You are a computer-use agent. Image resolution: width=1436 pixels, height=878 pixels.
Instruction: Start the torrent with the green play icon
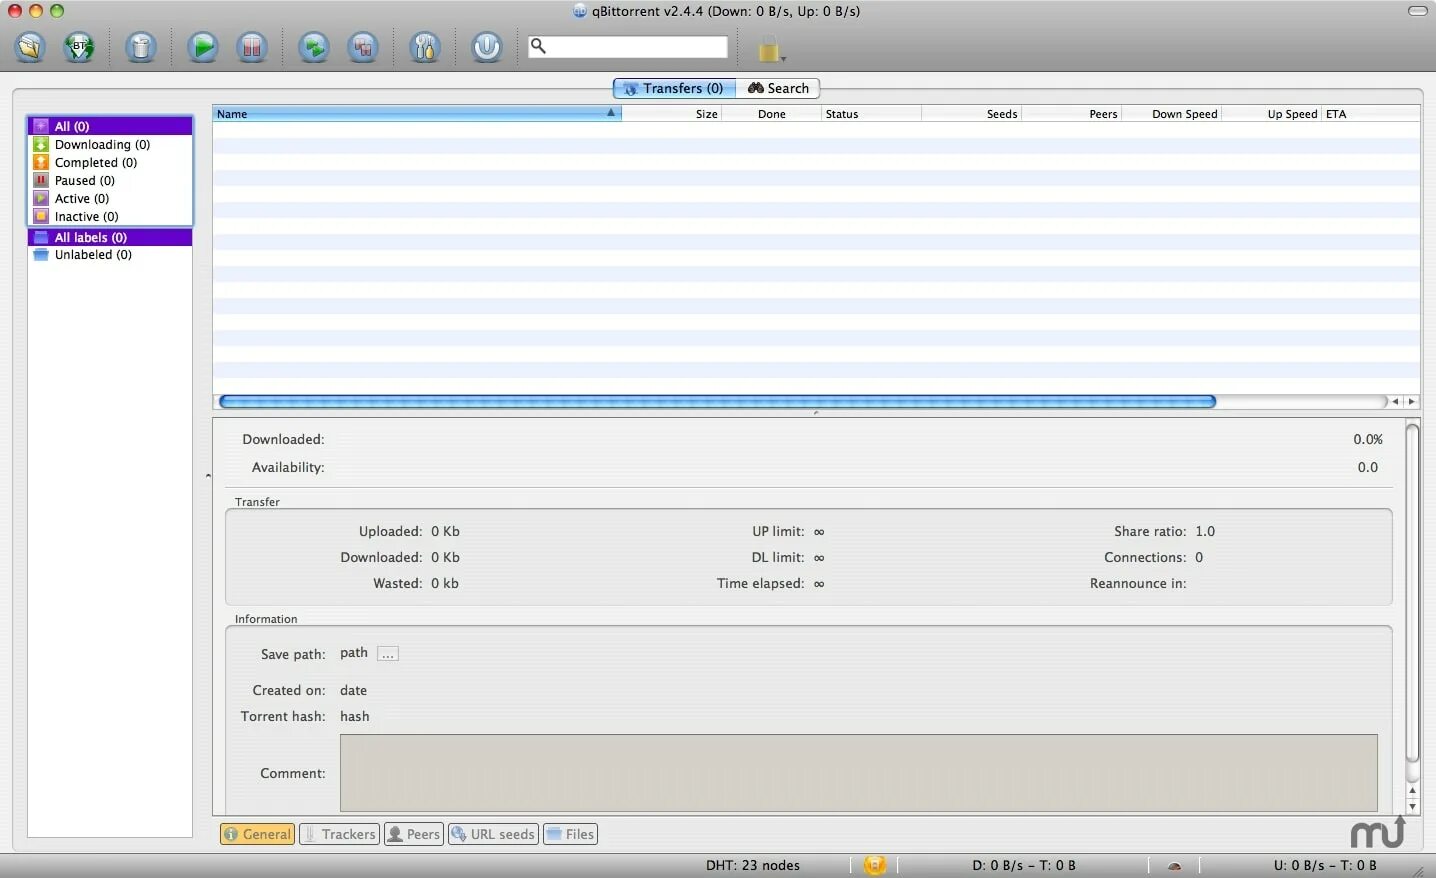pyautogui.click(x=203, y=47)
